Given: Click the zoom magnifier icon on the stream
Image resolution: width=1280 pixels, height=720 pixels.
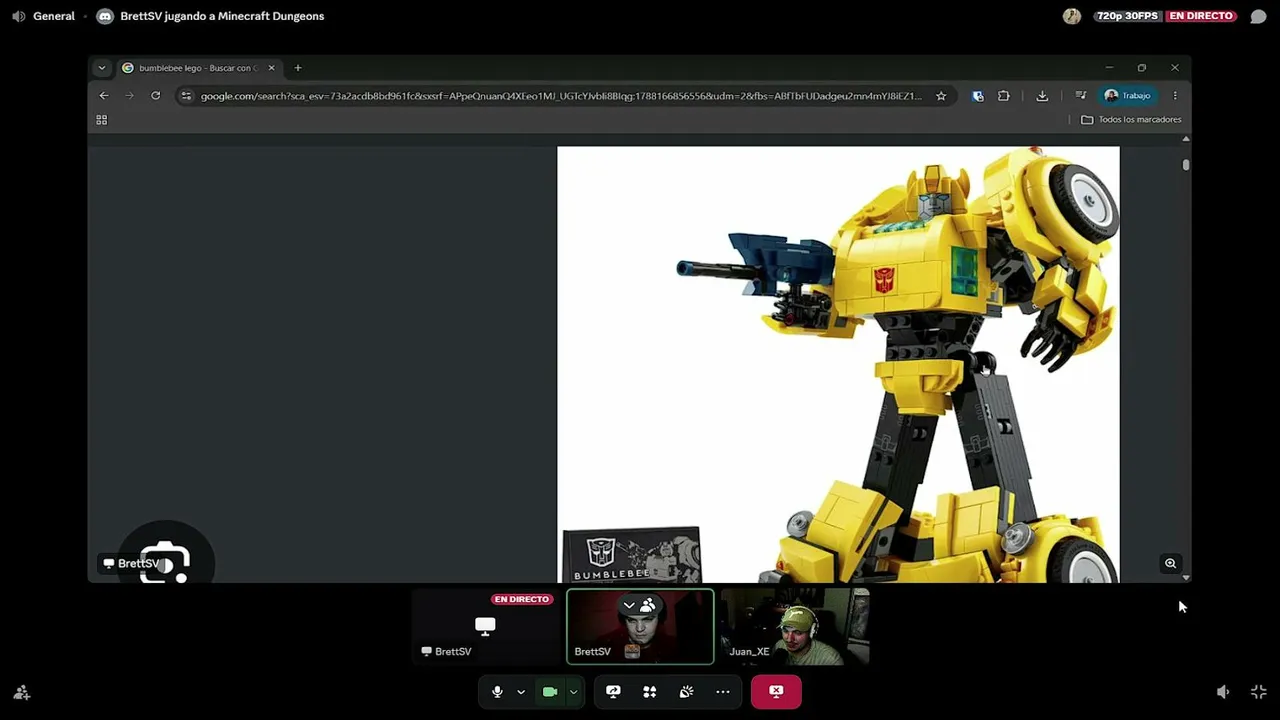Looking at the screenshot, I should click(1170, 563).
